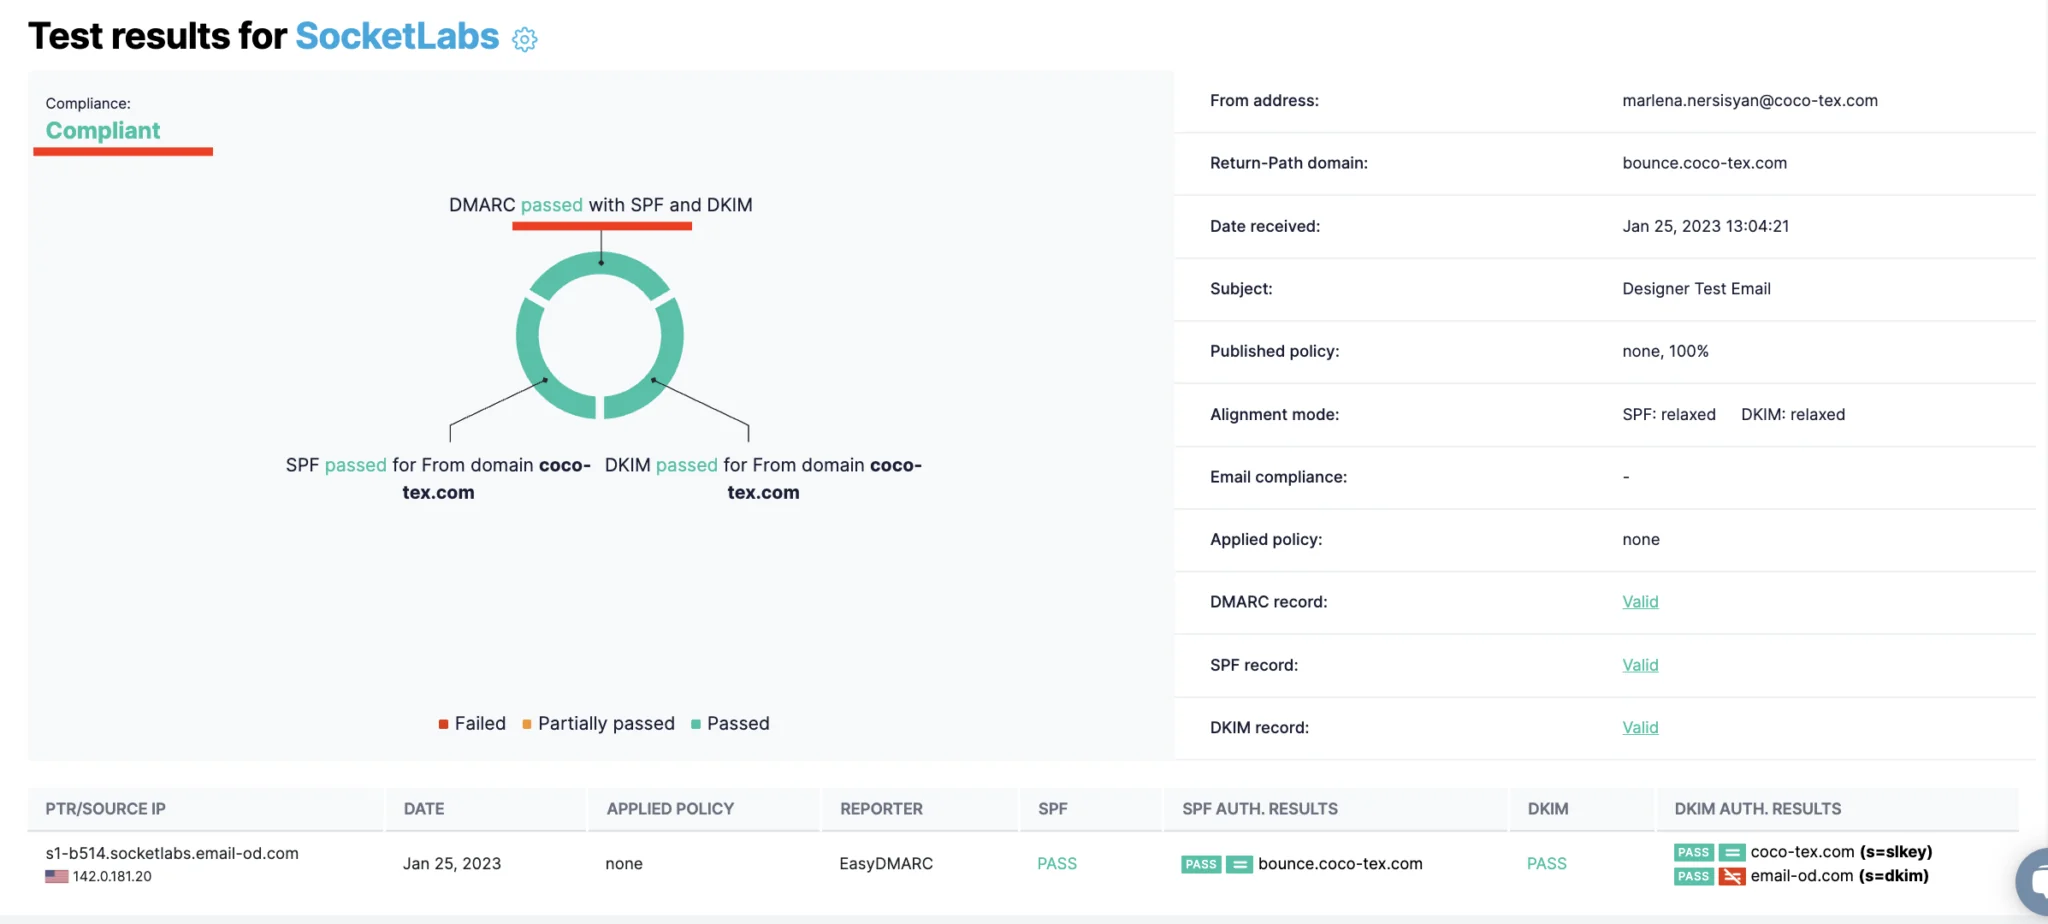Click the 'Jan 25, 2023' table date cell
2048x924 pixels.
[452, 864]
